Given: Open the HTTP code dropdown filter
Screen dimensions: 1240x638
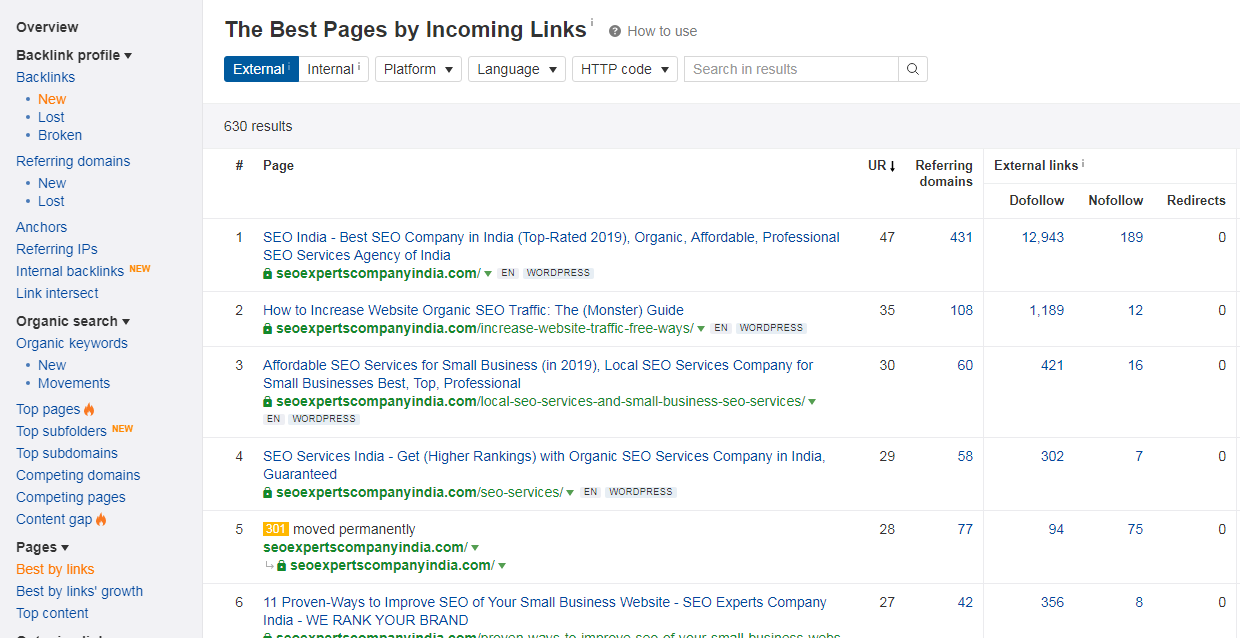Looking at the screenshot, I should (x=625, y=69).
